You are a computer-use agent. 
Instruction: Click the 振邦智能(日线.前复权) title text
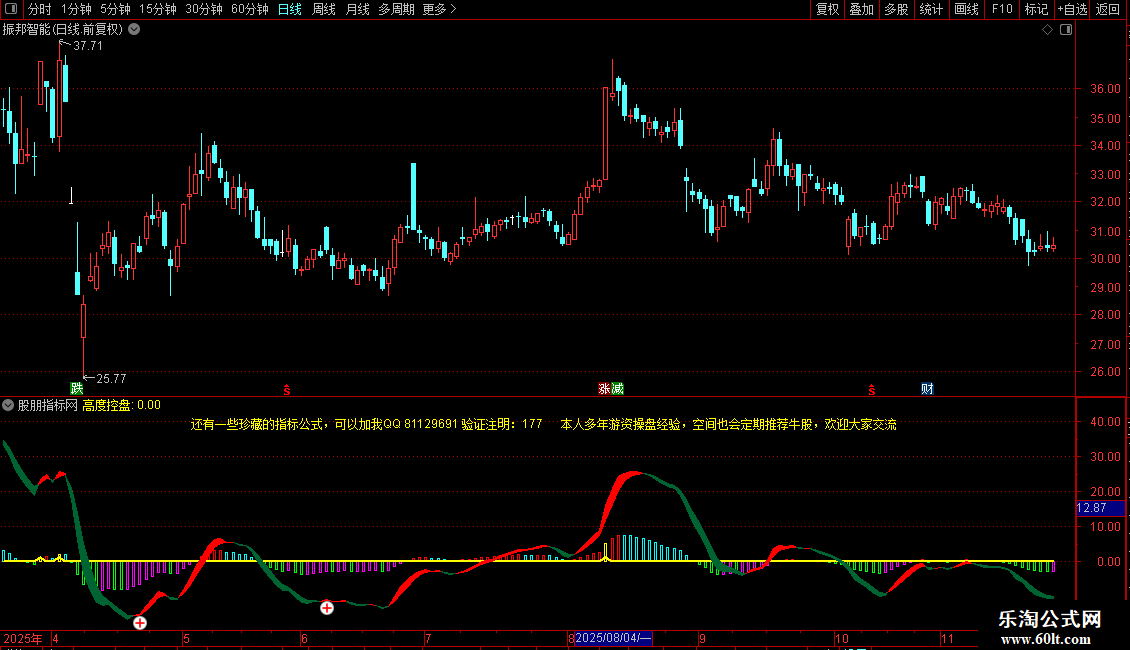pos(63,30)
